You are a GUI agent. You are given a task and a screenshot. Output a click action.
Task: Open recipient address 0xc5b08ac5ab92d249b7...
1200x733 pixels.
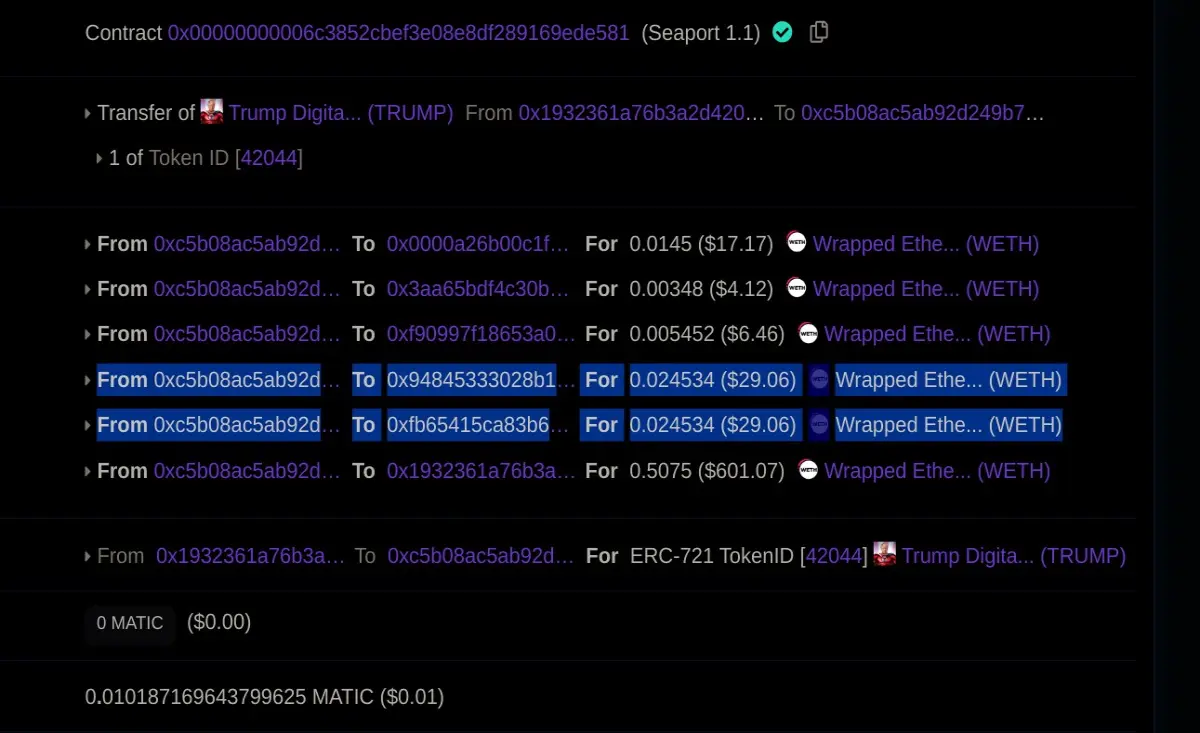(922, 113)
